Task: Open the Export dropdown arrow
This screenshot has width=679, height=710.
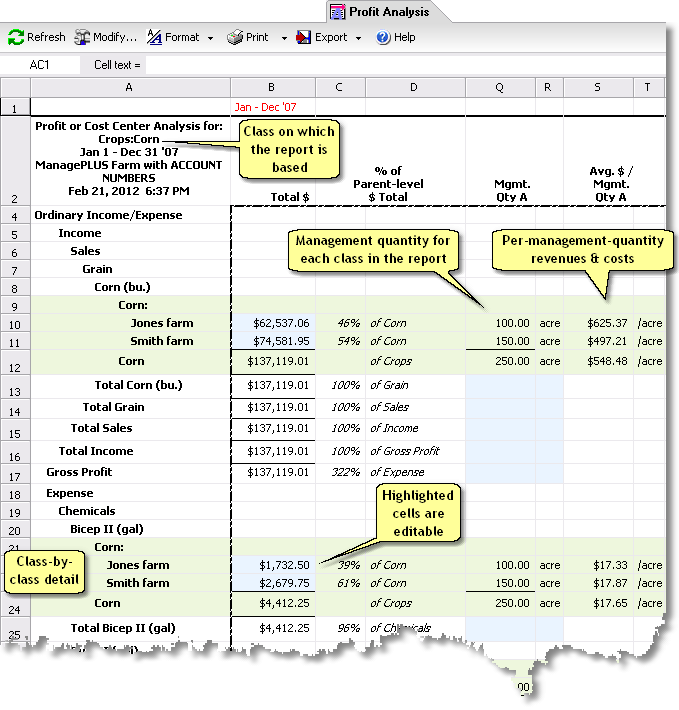Action: point(358,38)
